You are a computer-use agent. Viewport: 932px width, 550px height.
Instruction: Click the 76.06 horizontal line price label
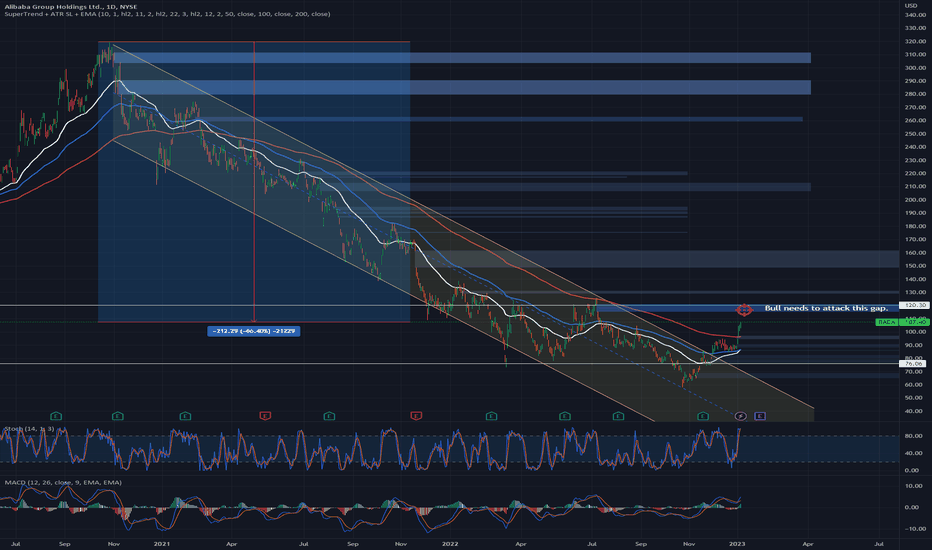pyautogui.click(x=914, y=363)
